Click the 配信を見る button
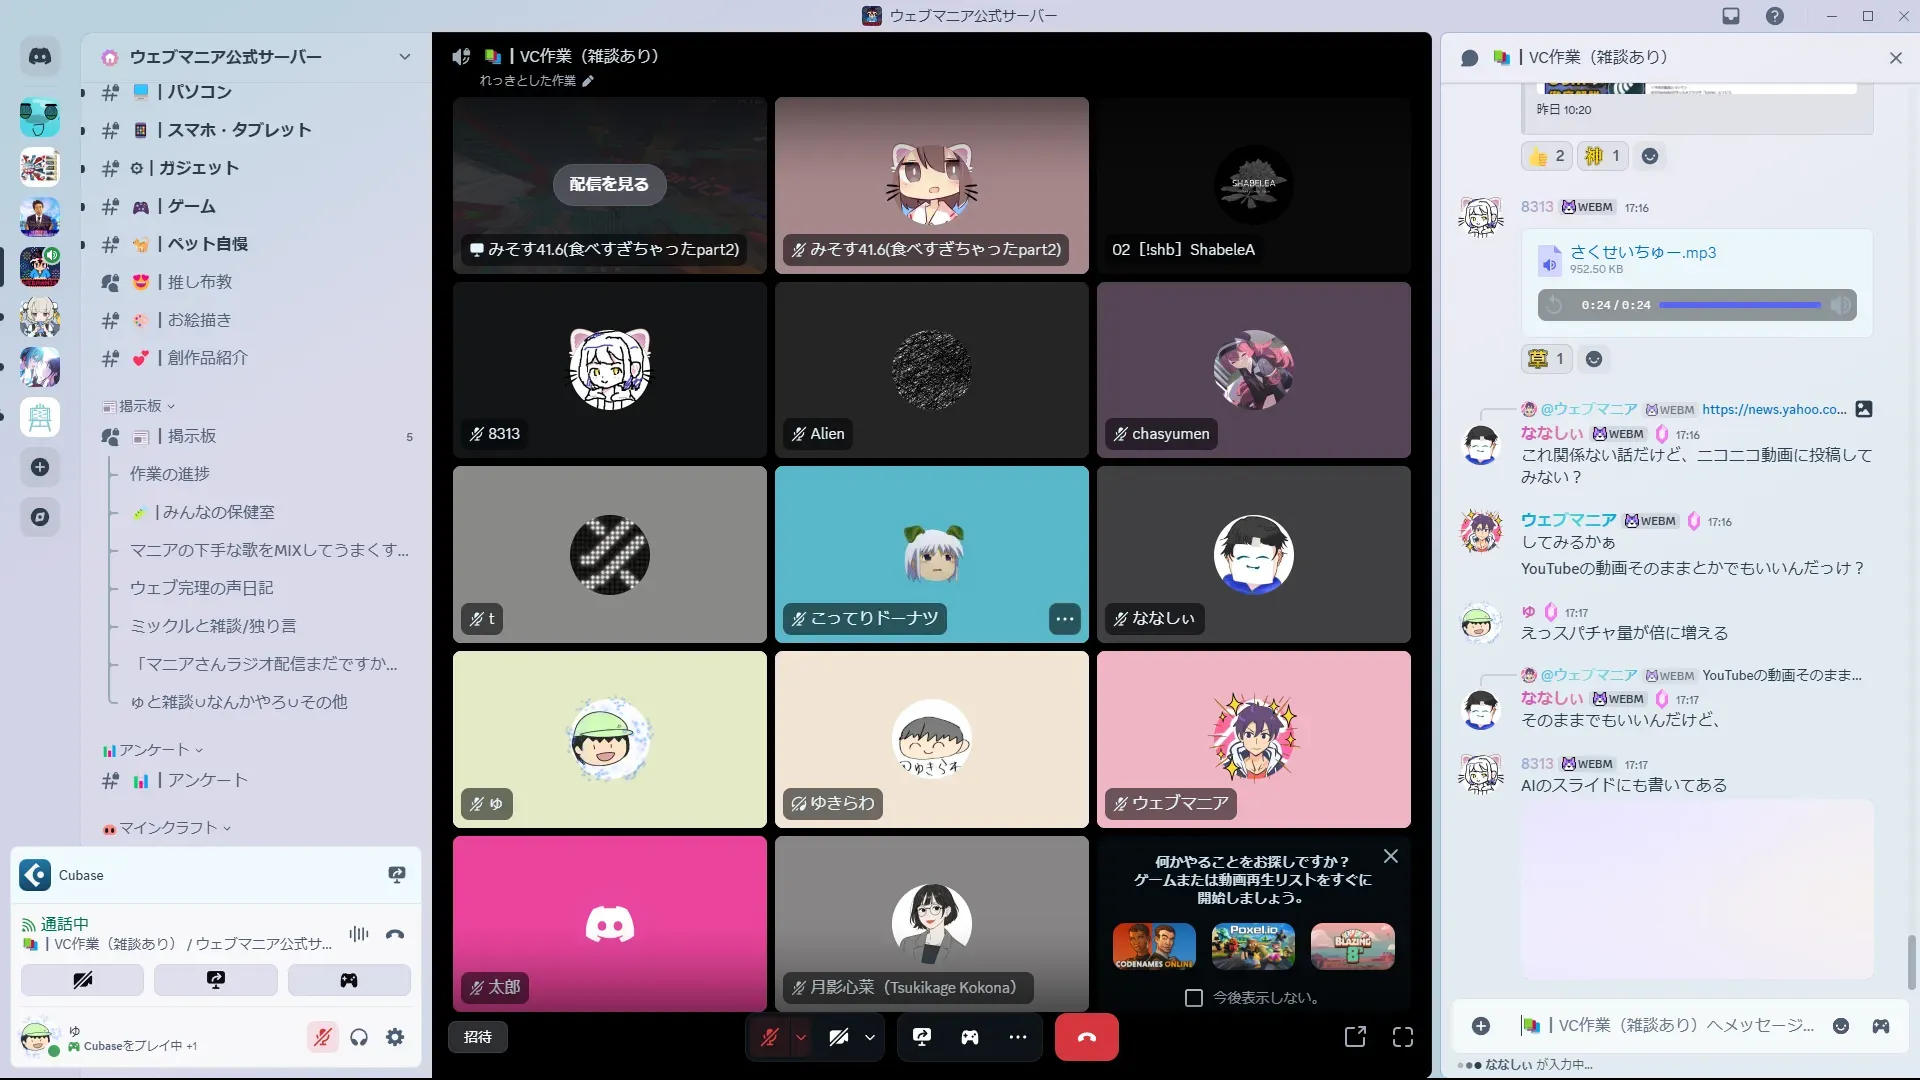This screenshot has height=1080, width=1920. [609, 184]
